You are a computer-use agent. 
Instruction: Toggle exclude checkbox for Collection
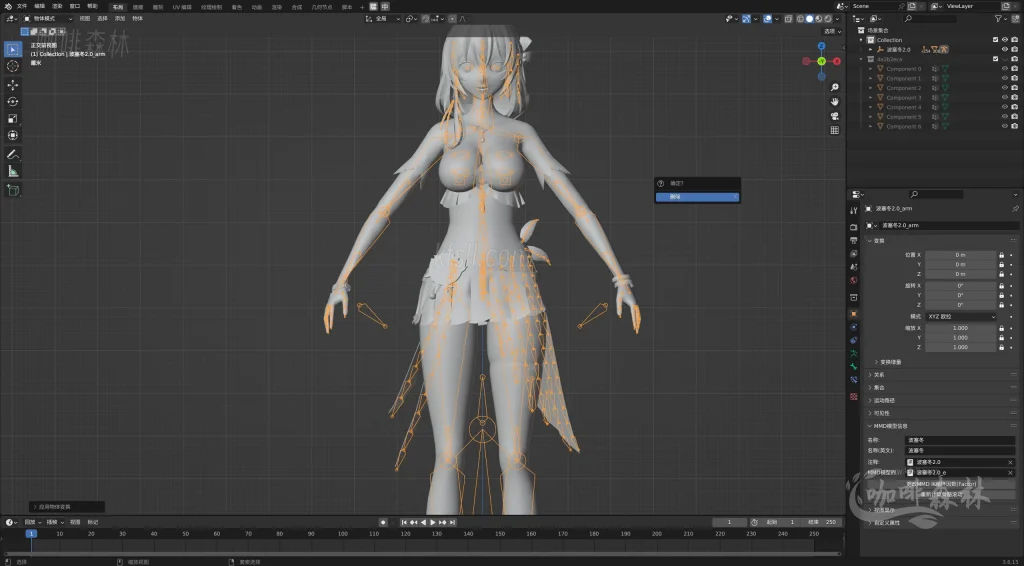995,40
